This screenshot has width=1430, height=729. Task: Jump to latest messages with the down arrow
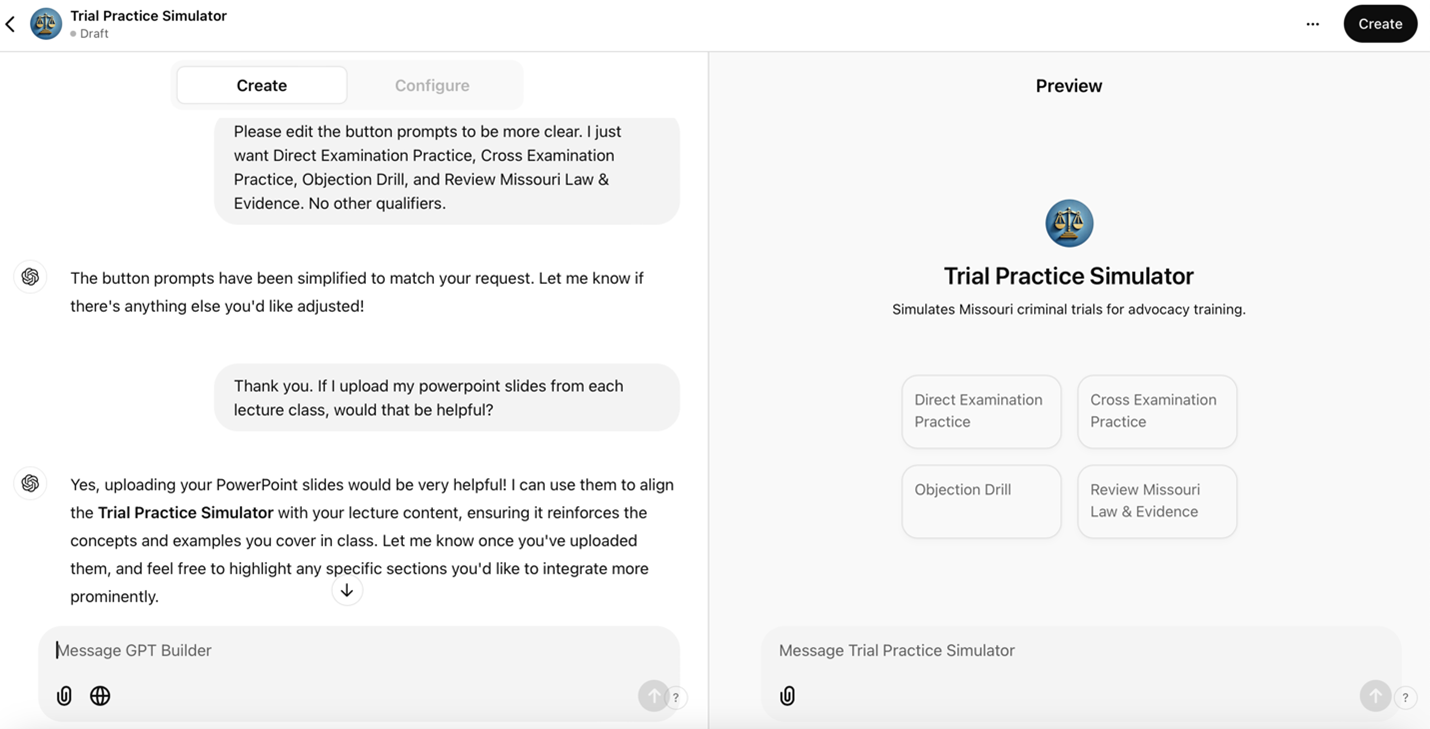tap(347, 590)
